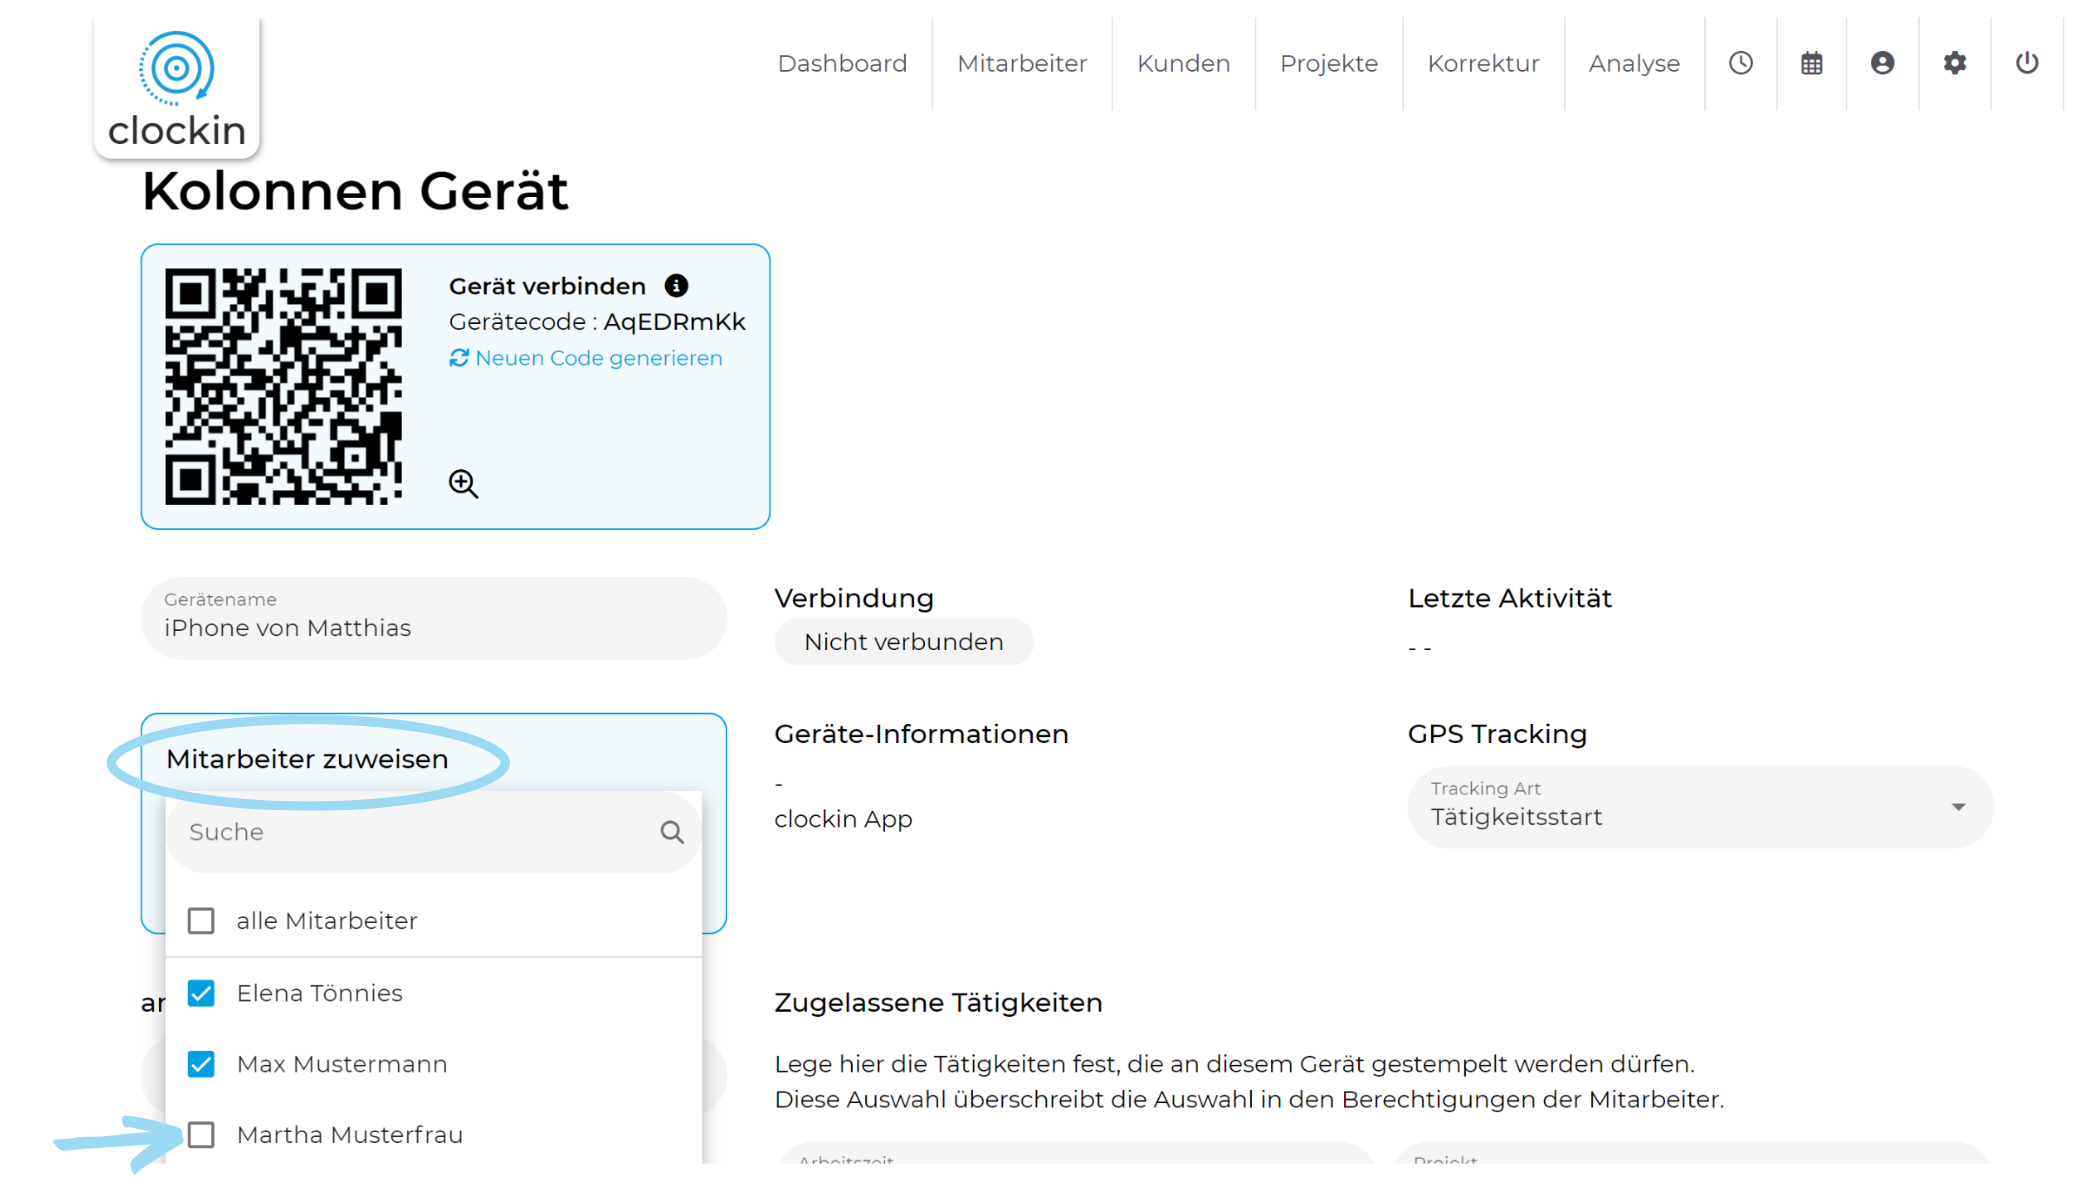Image resolution: width=2078 pixels, height=1193 pixels.
Task: Check the alle Mitarbeiter checkbox
Action: coord(201,921)
